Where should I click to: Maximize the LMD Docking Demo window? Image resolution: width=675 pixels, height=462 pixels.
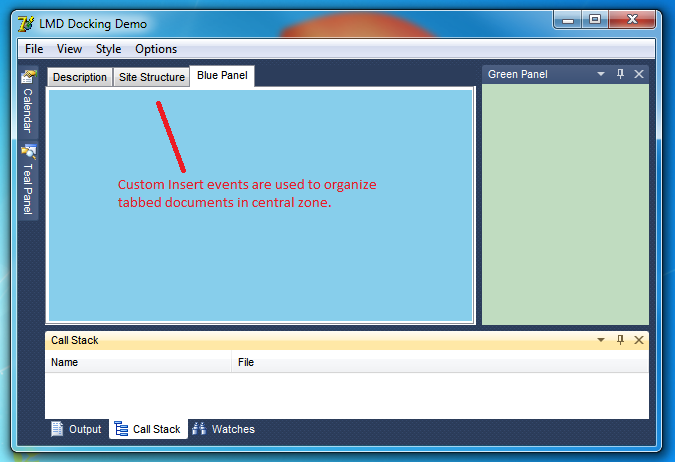click(x=595, y=19)
